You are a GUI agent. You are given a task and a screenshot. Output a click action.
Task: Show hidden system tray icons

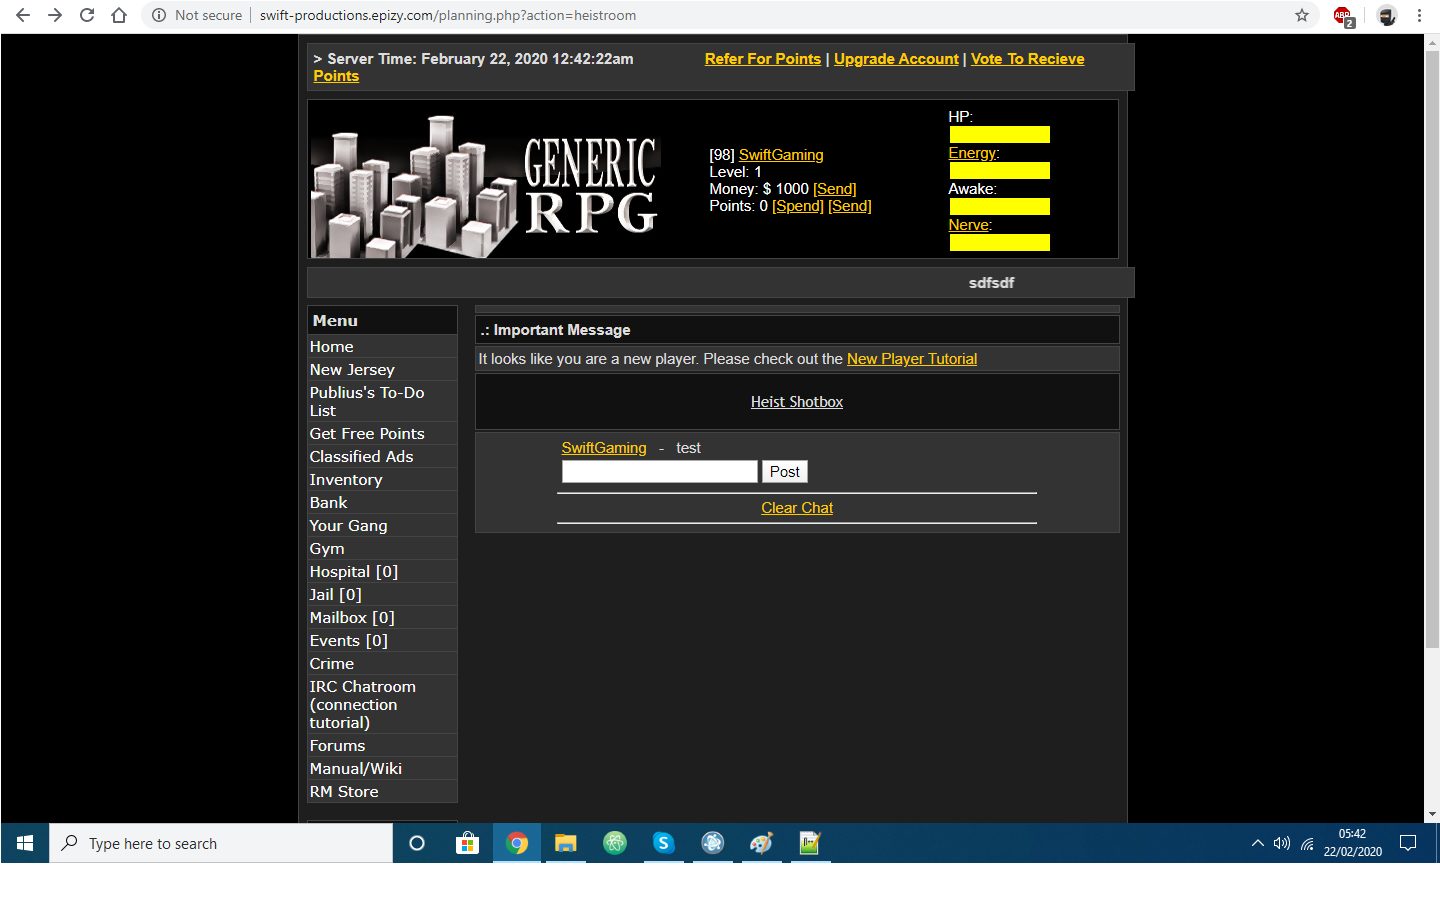(x=1257, y=843)
